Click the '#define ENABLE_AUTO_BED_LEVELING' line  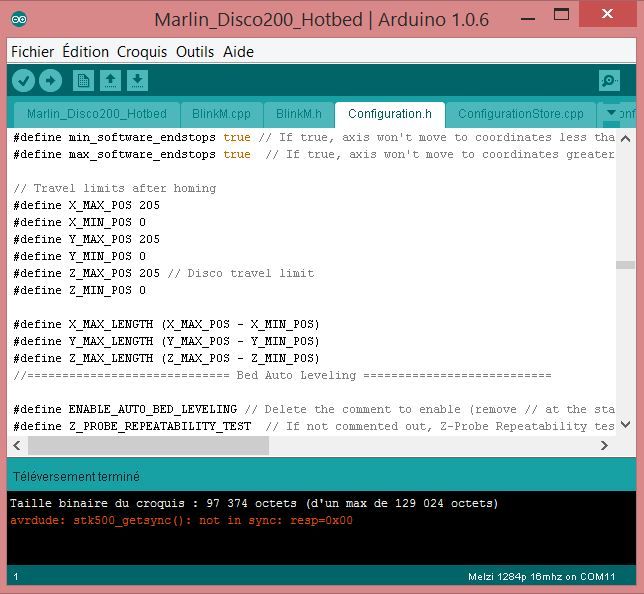coord(314,410)
